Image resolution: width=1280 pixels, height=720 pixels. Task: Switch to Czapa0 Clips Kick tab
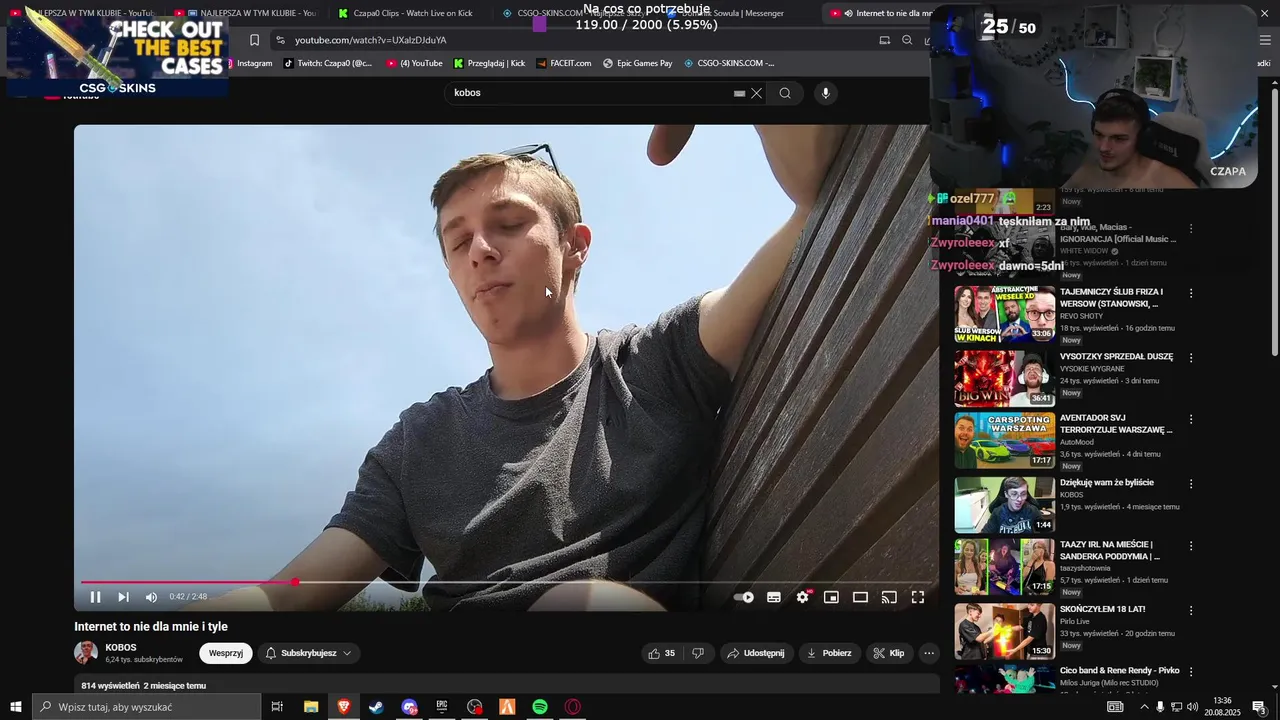pos(405,13)
